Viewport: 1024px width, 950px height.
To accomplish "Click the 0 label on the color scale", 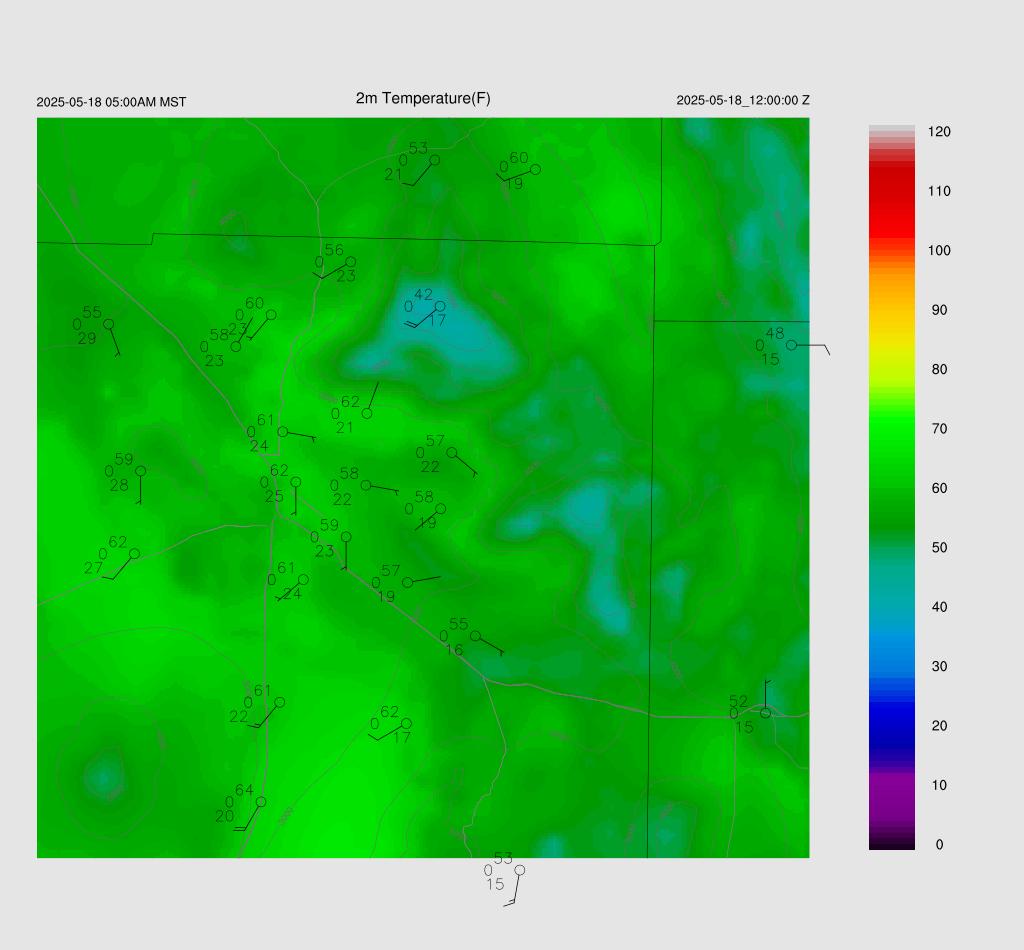I will pos(939,845).
